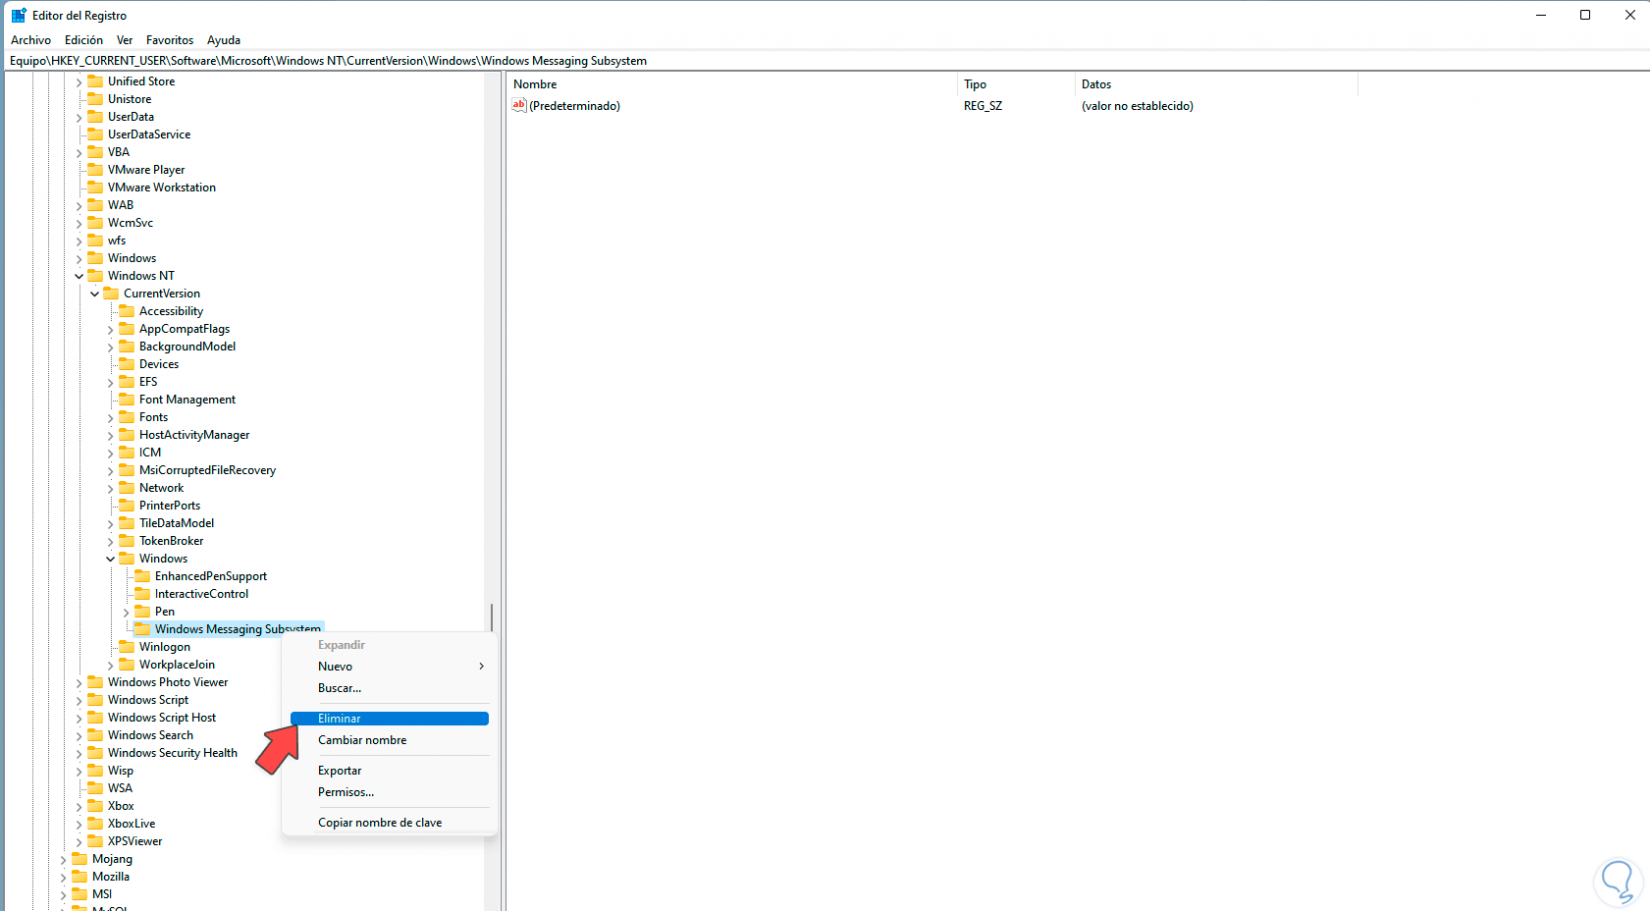
Task: Select the WorkplaceJoin tree label
Action: [x=177, y=664]
